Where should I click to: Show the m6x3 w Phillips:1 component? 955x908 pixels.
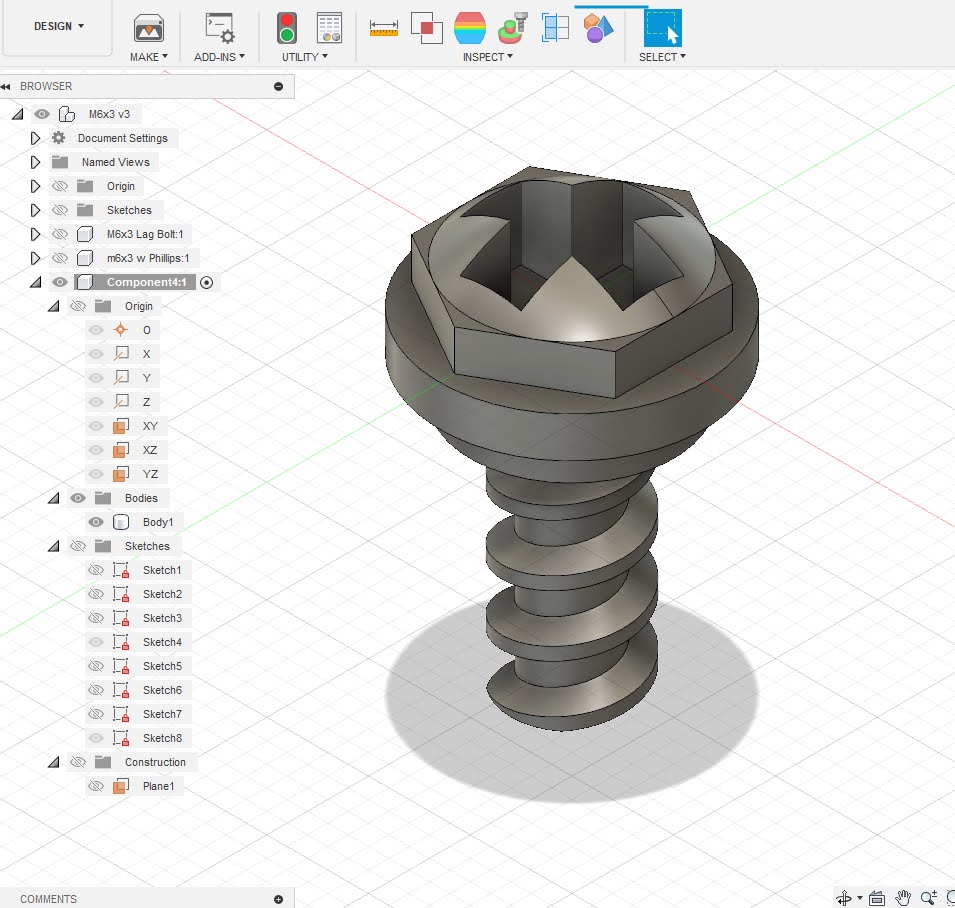60,258
